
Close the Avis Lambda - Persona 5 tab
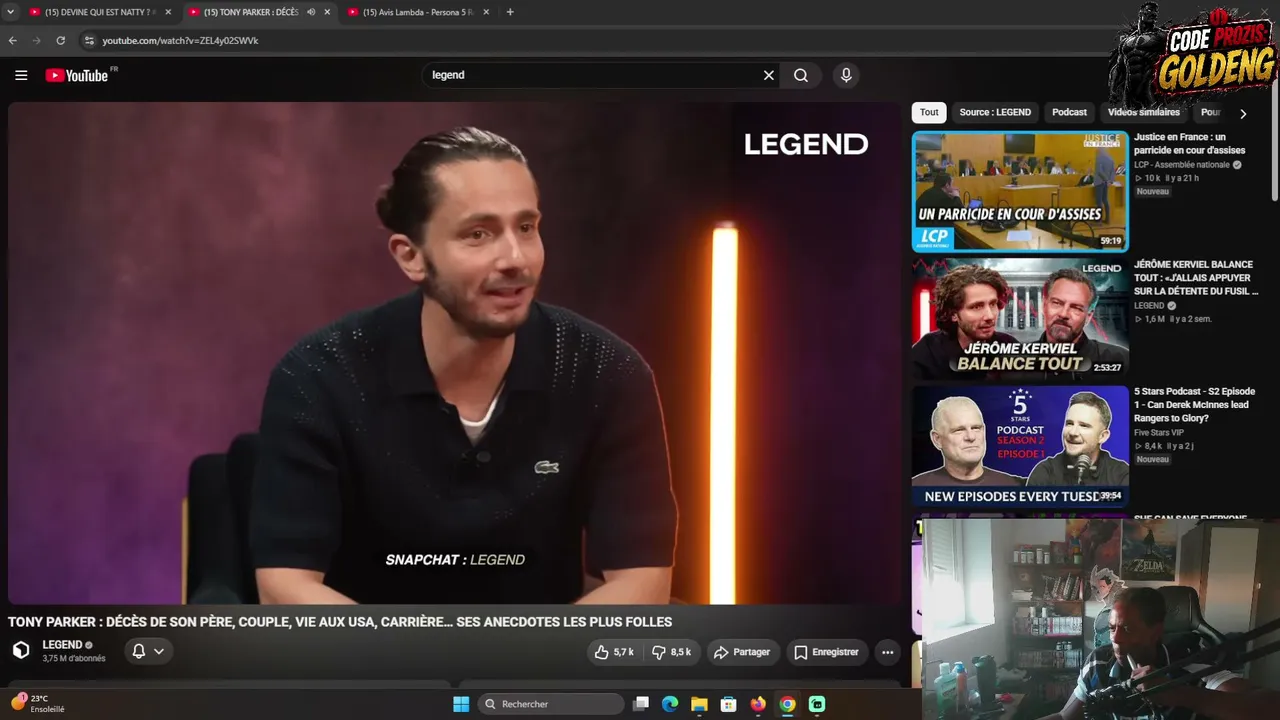click(x=486, y=12)
